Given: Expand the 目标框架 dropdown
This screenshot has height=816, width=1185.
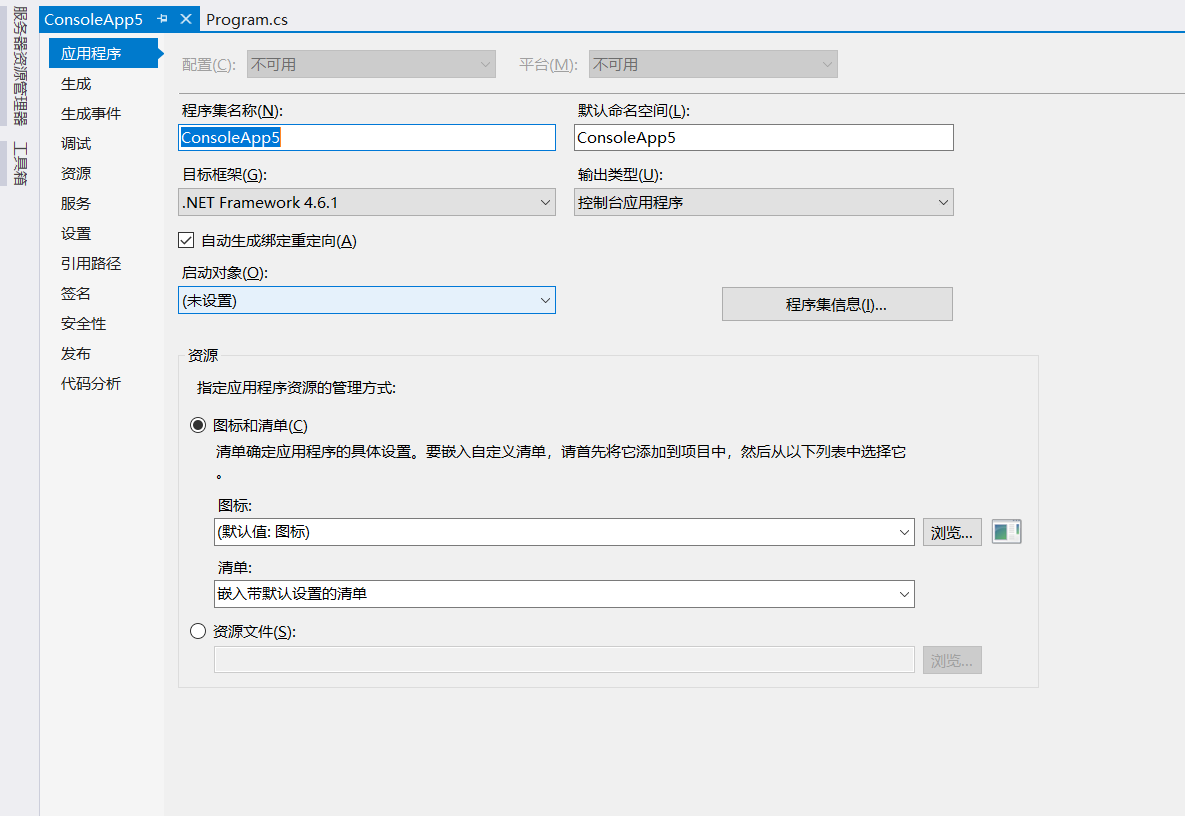Looking at the screenshot, I should coord(367,202).
